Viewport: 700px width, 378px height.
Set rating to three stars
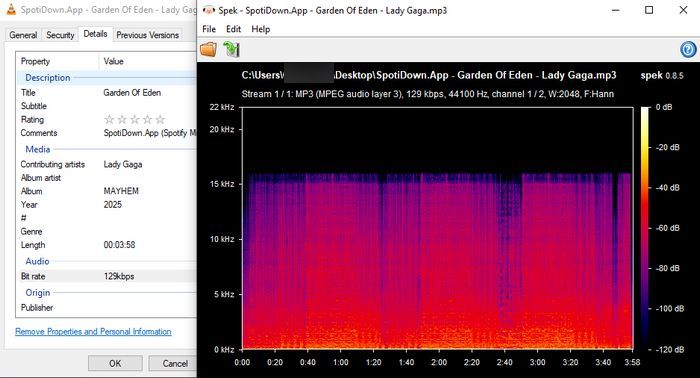(134, 119)
